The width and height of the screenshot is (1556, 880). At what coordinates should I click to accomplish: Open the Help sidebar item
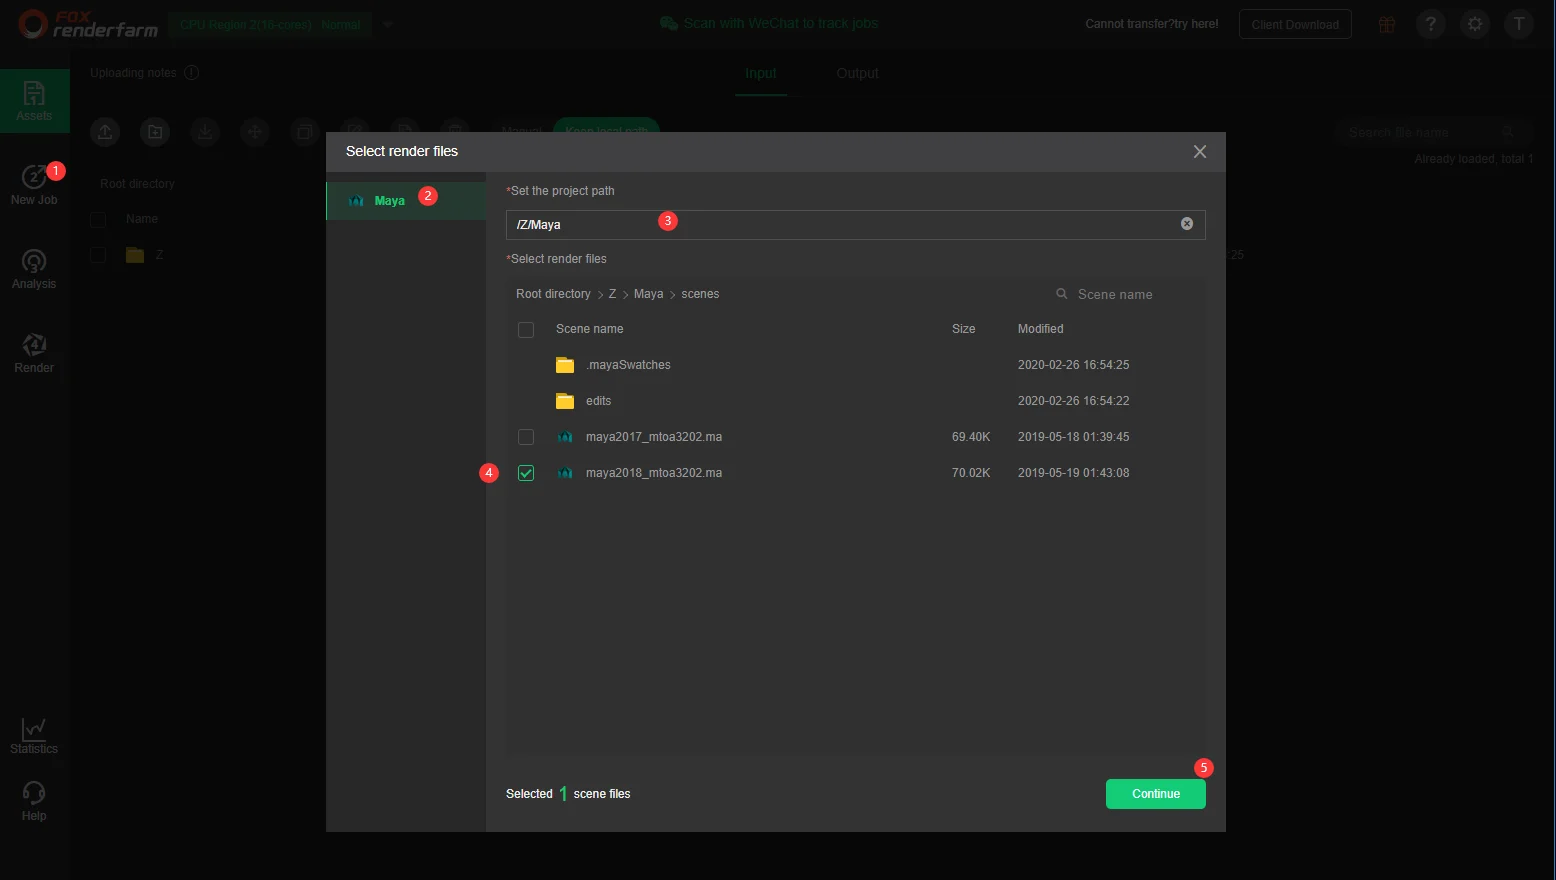tap(34, 801)
